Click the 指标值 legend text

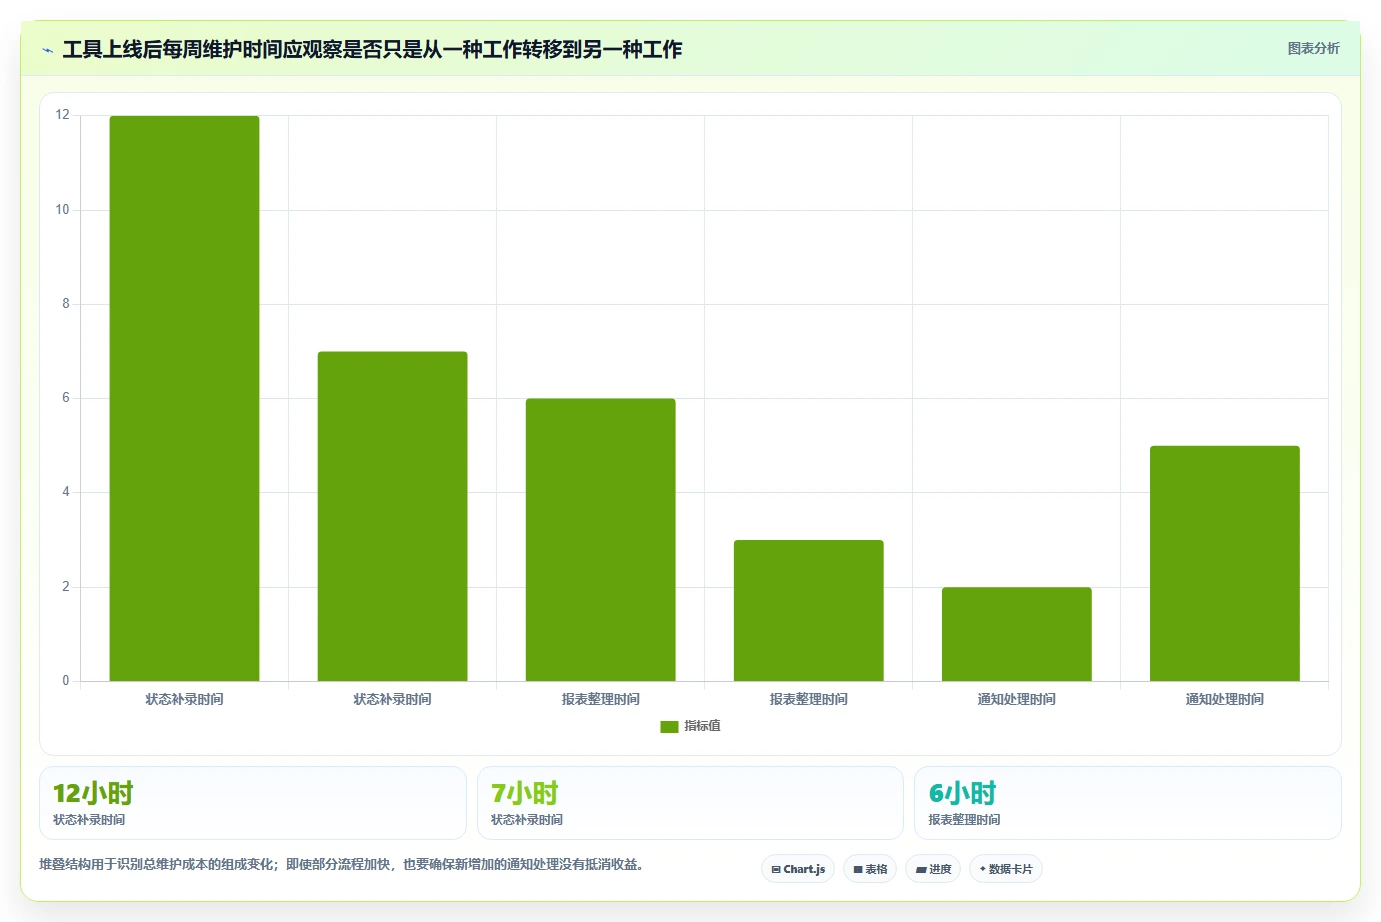(702, 726)
